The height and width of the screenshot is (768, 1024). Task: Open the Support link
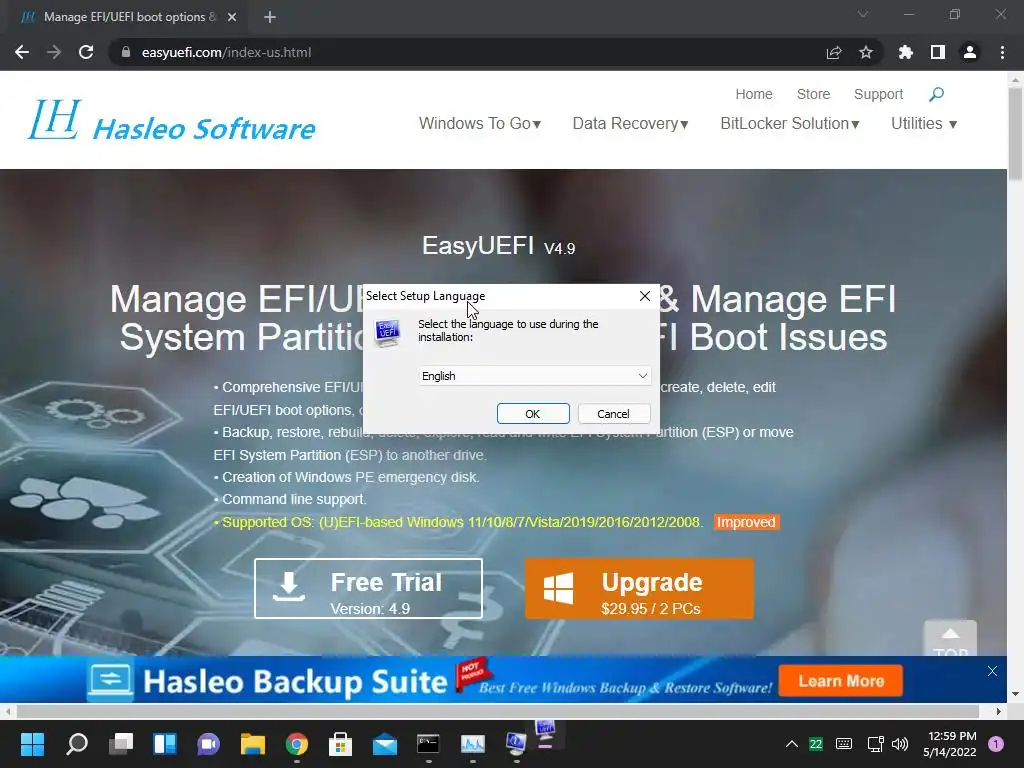pos(878,94)
